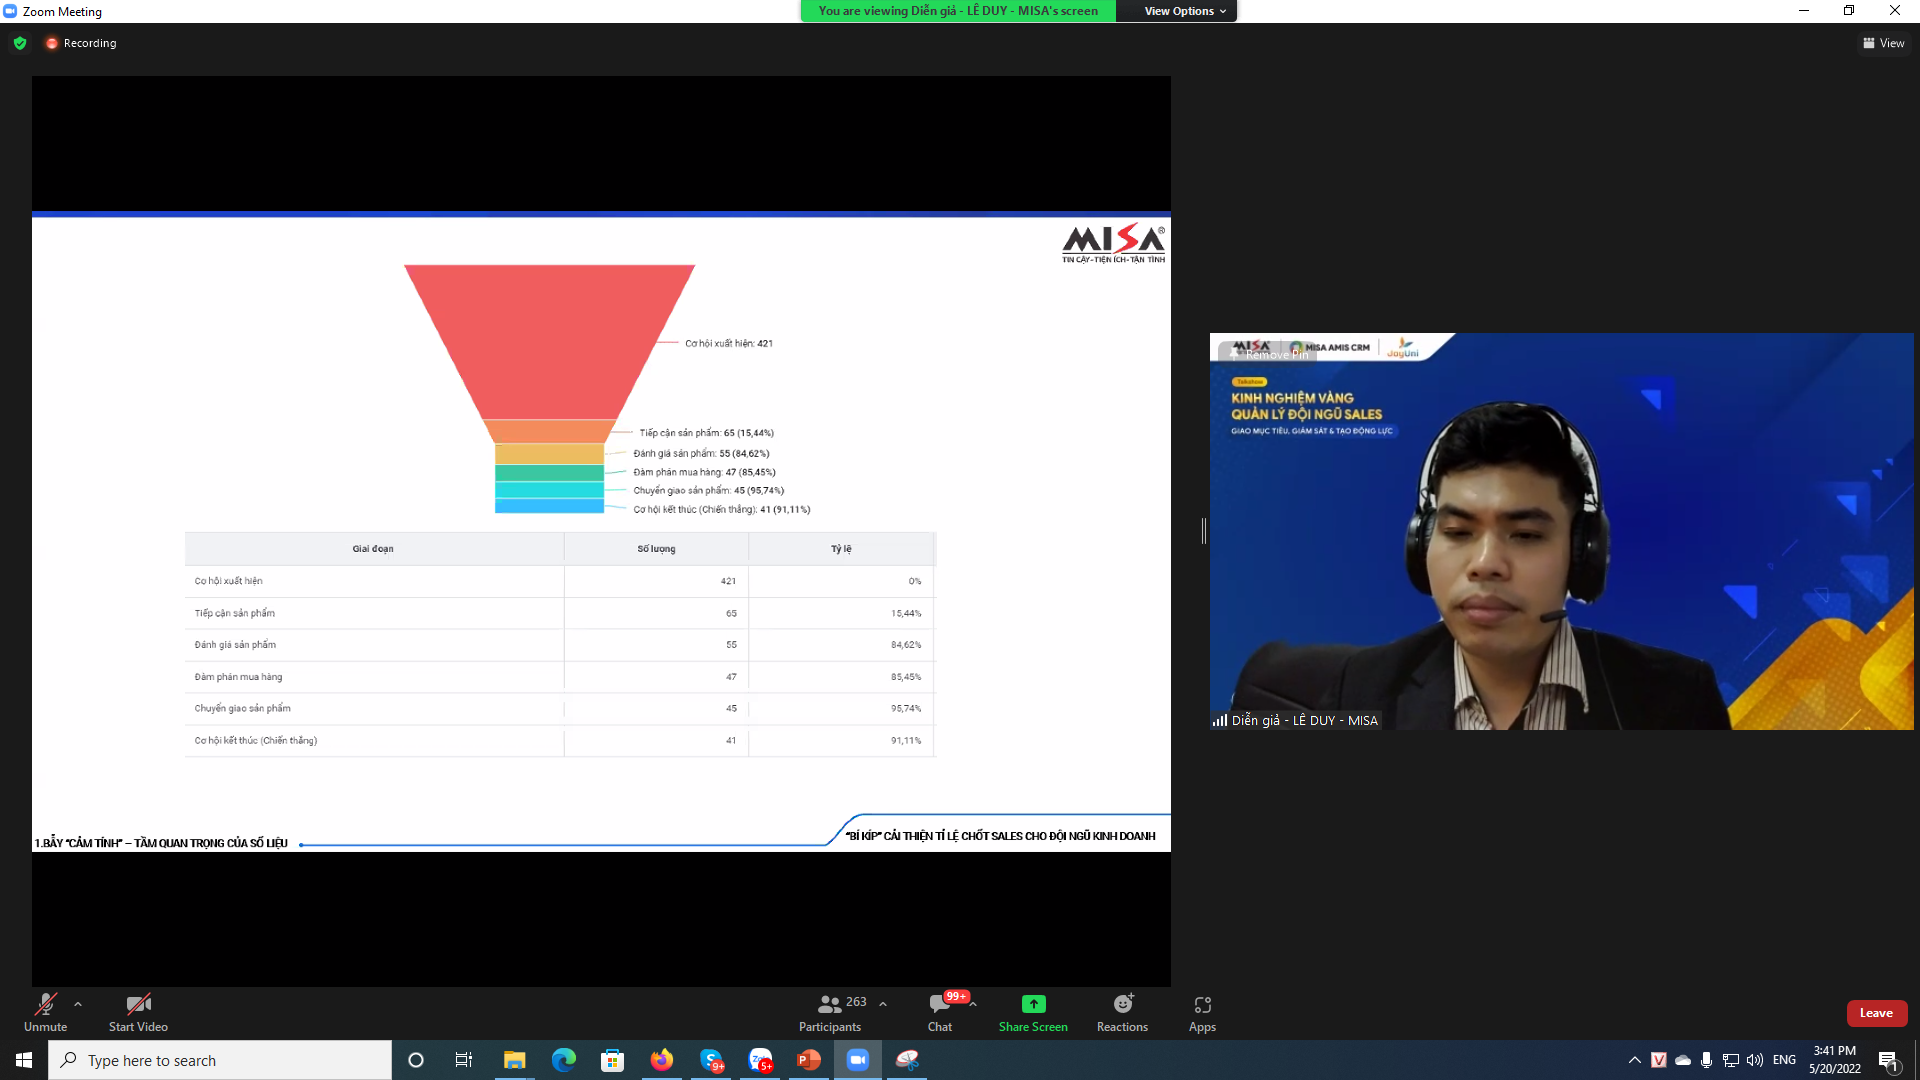The width and height of the screenshot is (1920, 1080).
Task: Click the divider handle between panels
Action: click(x=1204, y=531)
